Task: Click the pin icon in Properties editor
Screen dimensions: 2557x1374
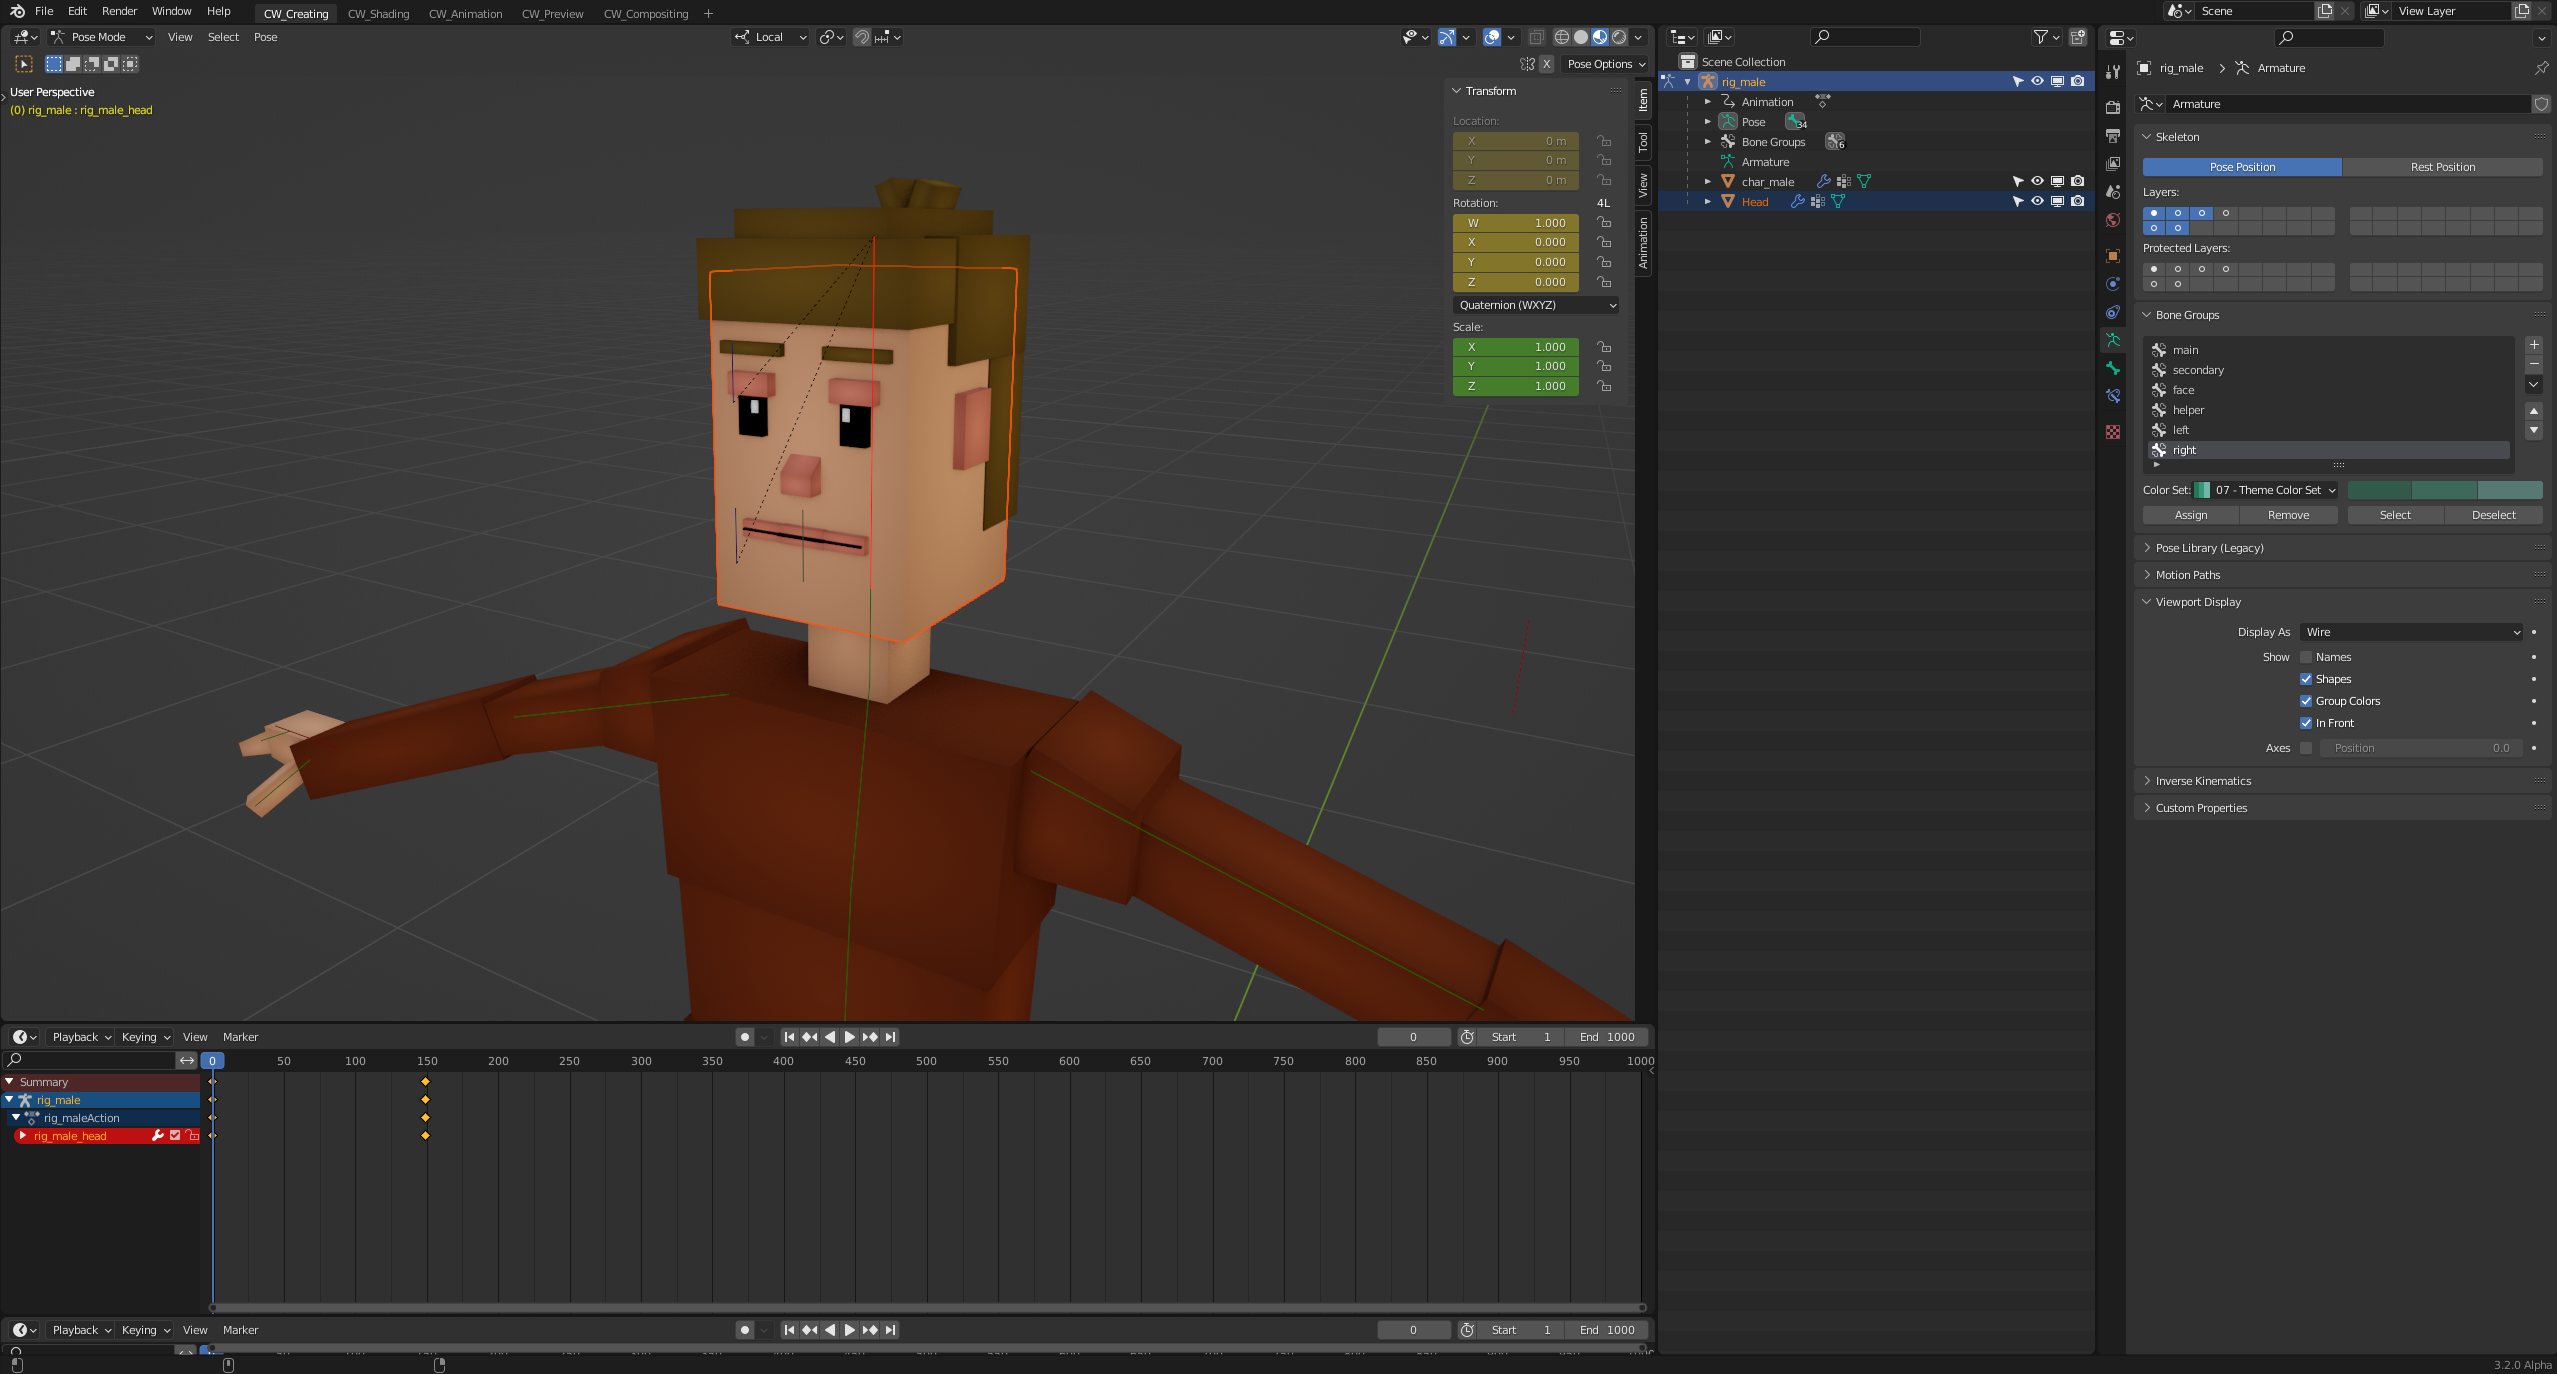Action: [2541, 68]
